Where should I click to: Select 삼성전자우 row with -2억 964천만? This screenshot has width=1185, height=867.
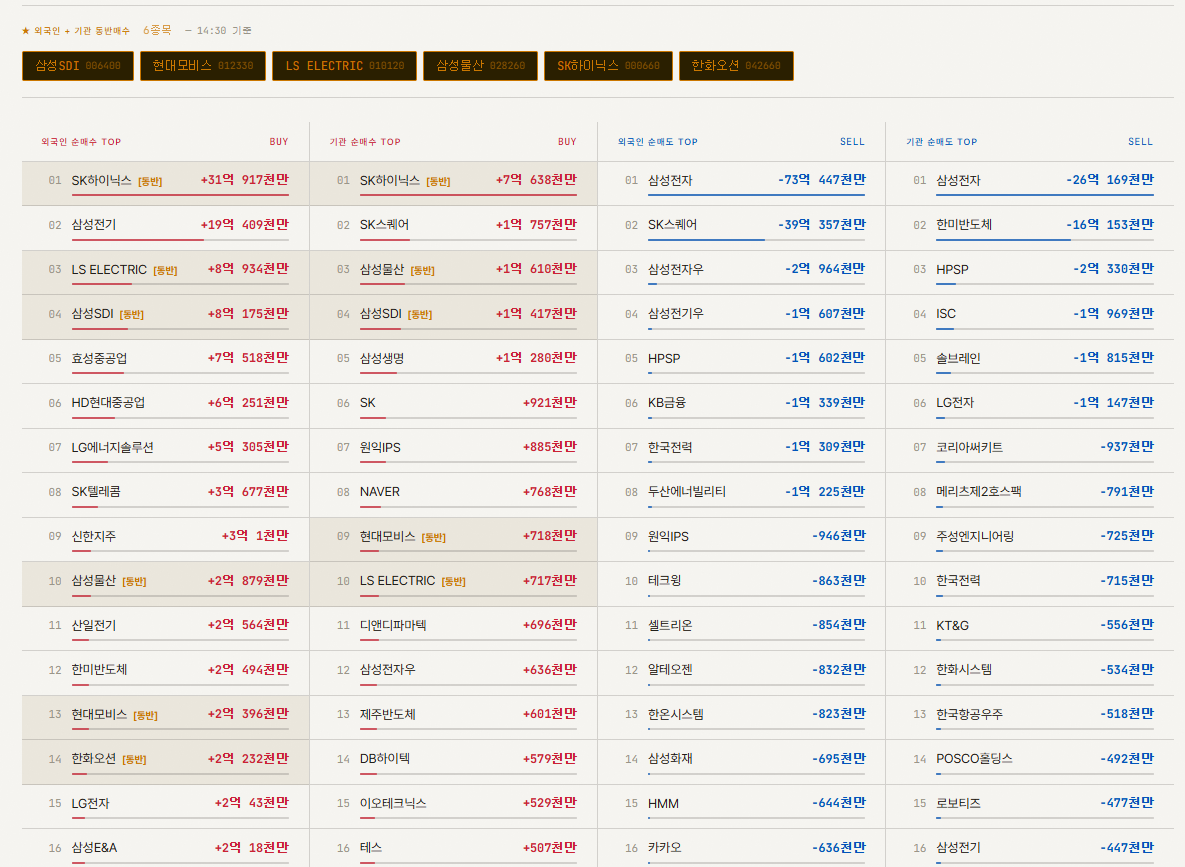pyautogui.click(x=741, y=273)
